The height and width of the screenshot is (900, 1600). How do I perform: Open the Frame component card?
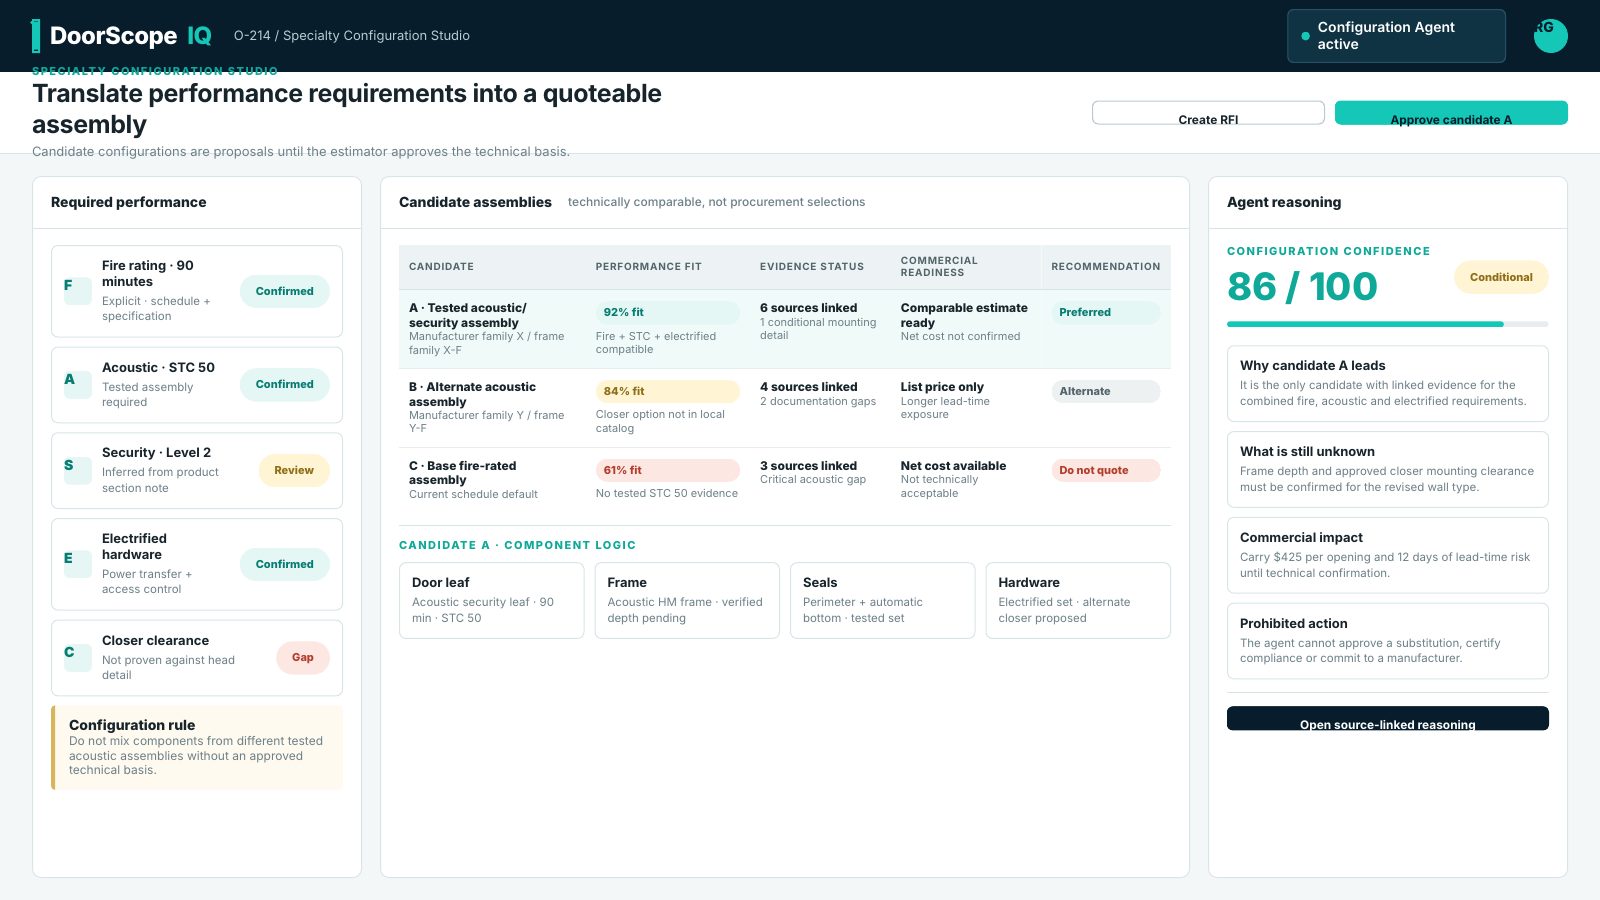[x=687, y=600]
